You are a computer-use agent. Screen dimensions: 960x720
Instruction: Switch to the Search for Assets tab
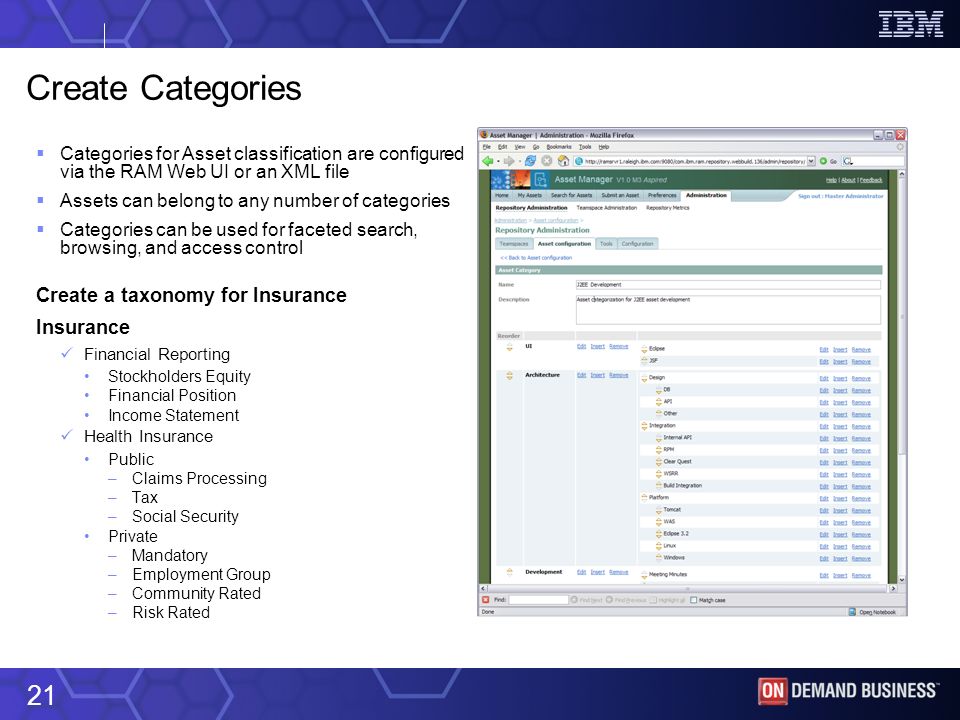[x=571, y=195]
